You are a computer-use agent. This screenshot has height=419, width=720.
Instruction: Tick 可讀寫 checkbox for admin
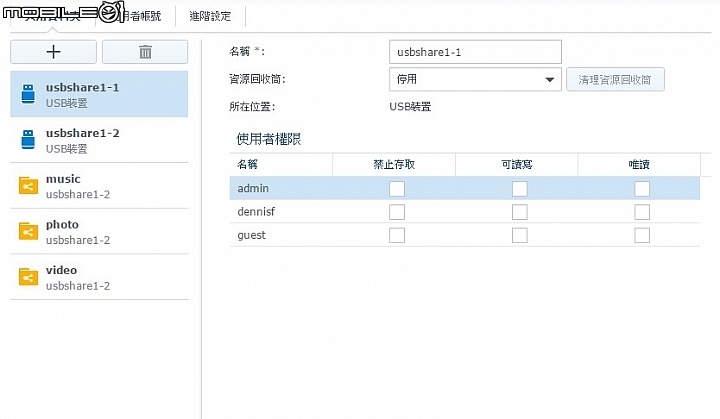coord(519,188)
